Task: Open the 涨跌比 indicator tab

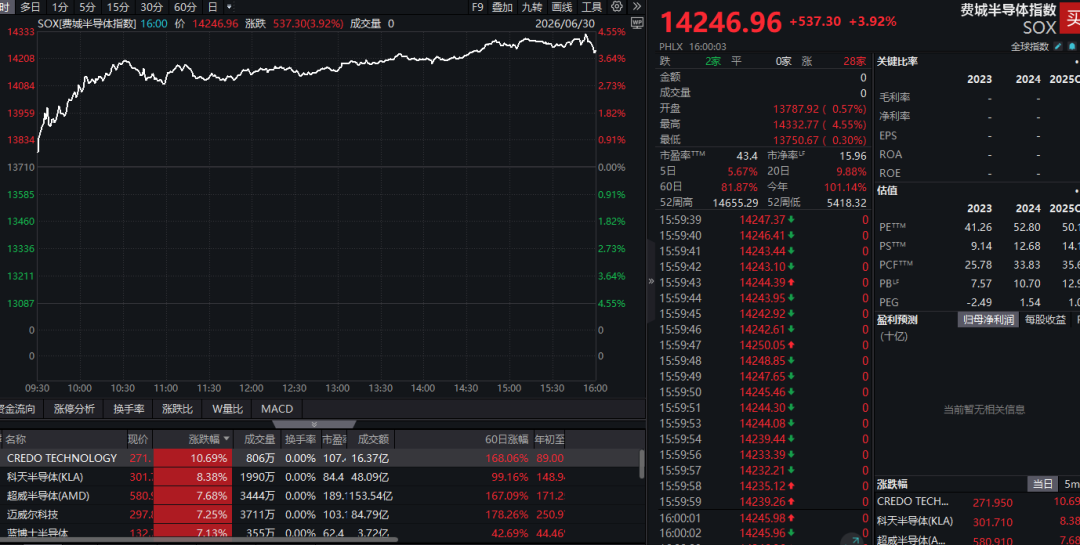Action: click(178, 409)
